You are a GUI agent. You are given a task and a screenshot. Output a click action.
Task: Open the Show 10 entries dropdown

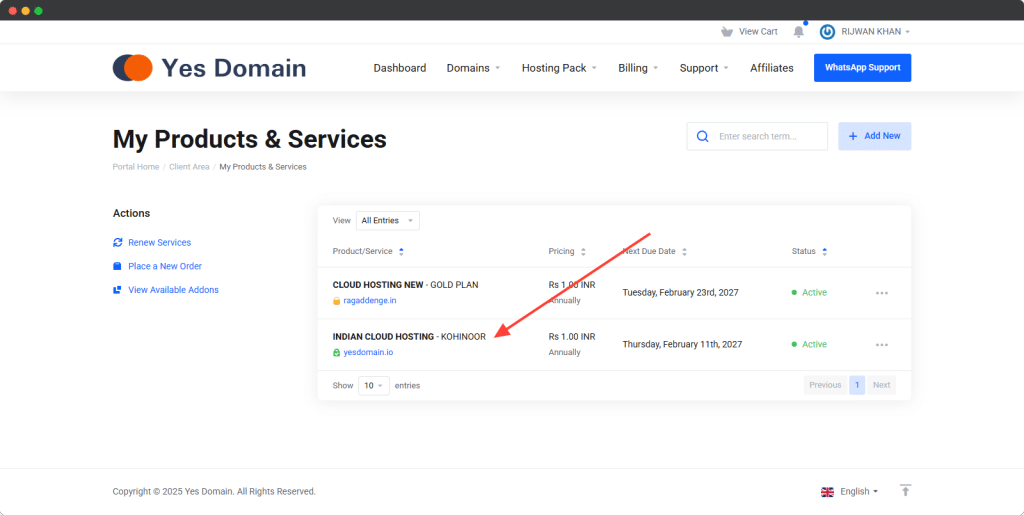374,386
